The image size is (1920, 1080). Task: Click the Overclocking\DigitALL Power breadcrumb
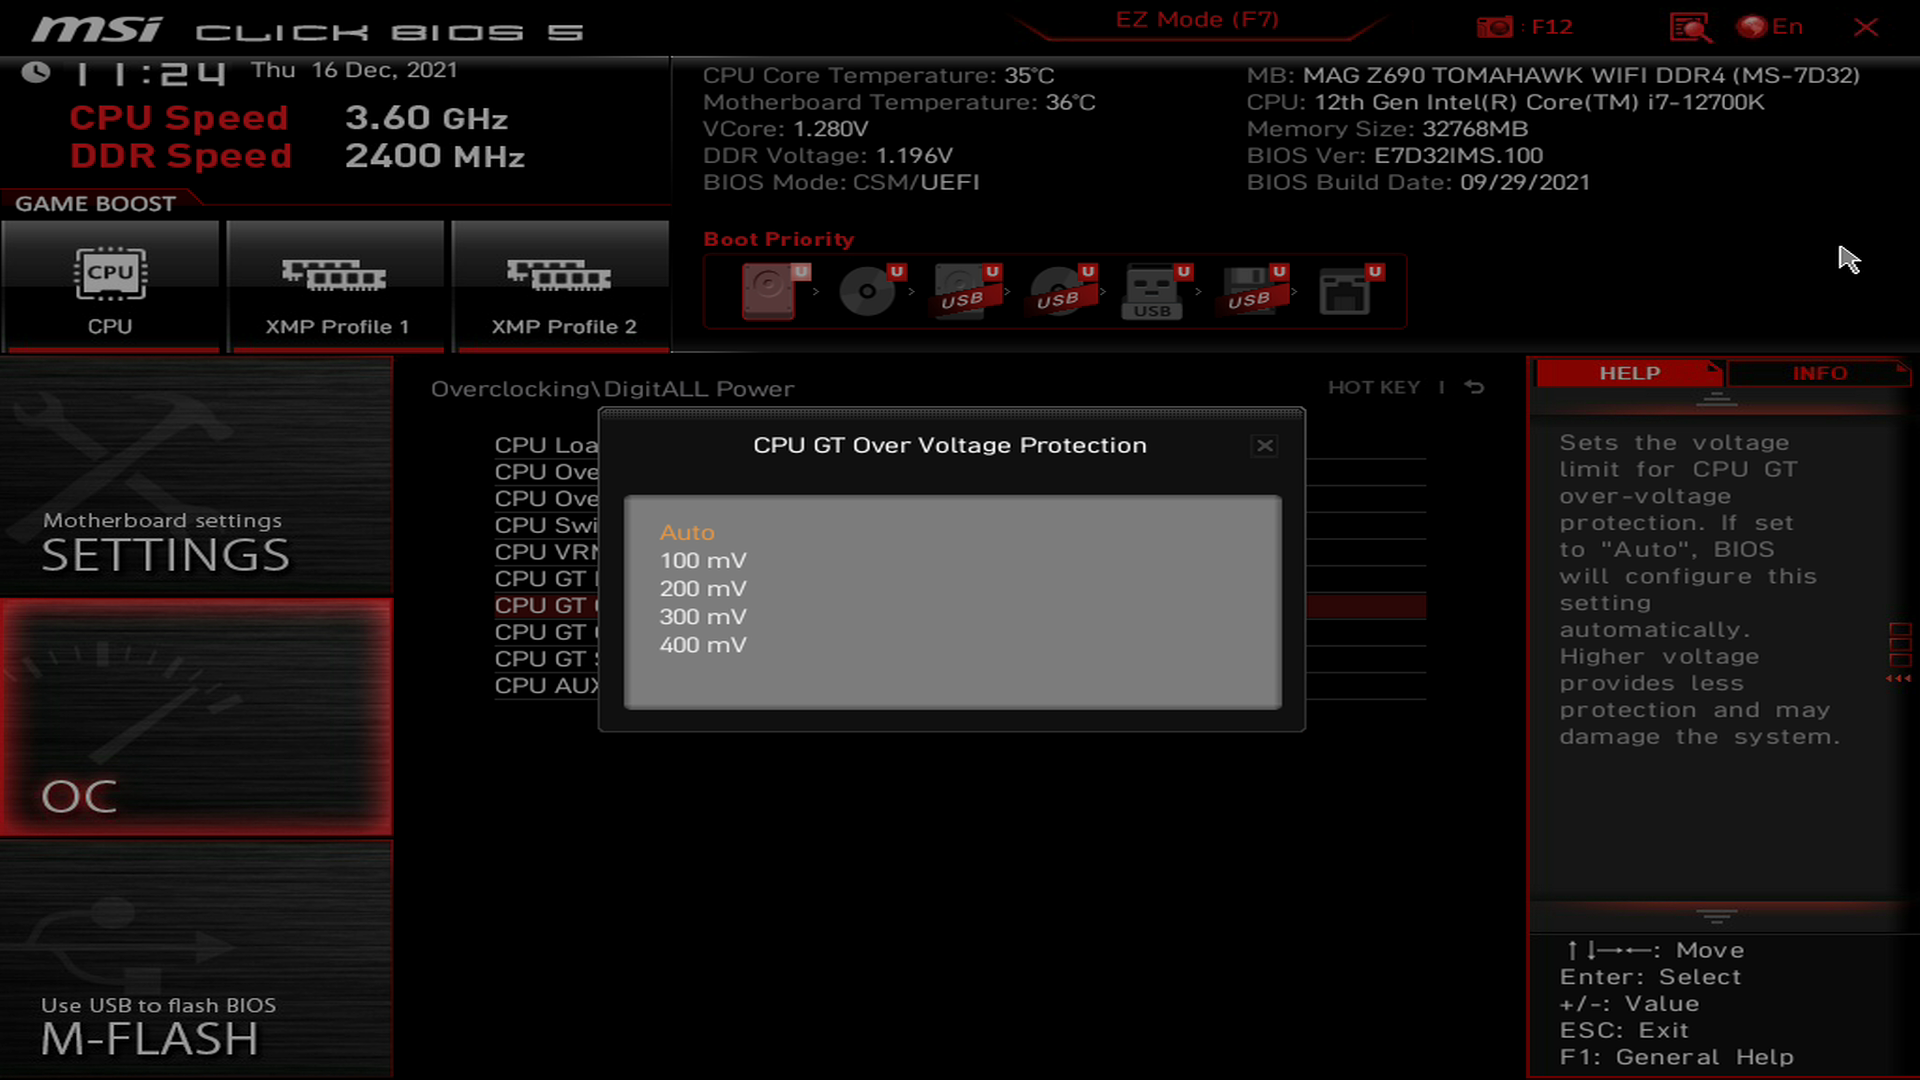(x=612, y=389)
